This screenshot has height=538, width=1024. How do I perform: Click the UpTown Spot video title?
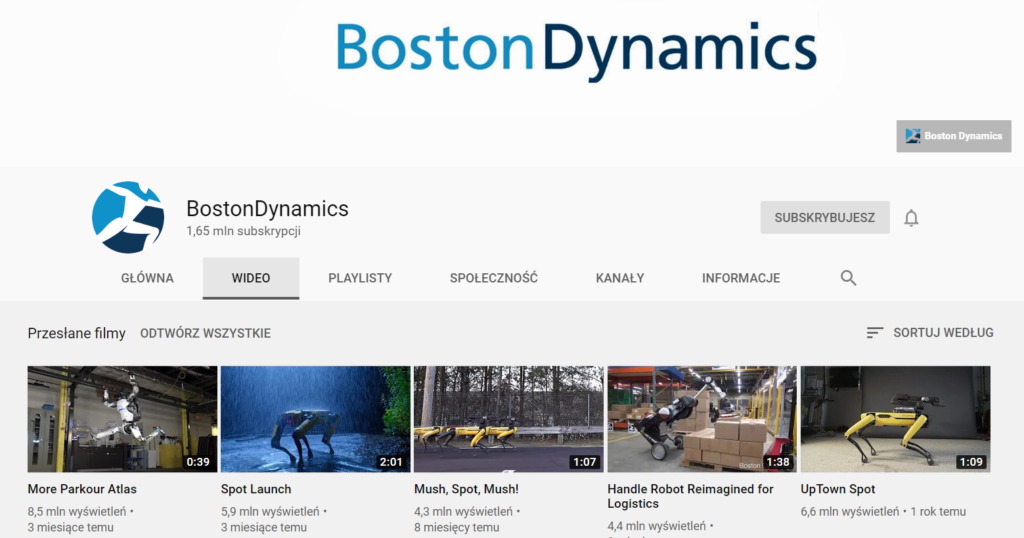[838, 489]
